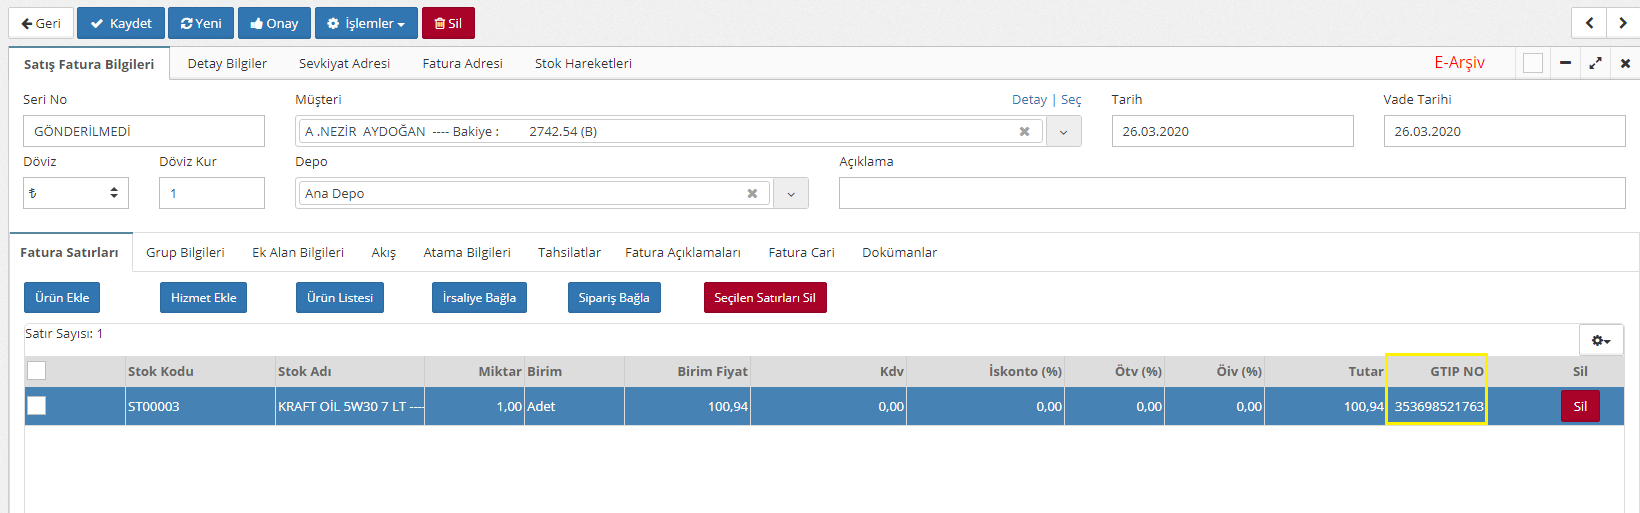Click into the Açıklama text field

point(1231,193)
